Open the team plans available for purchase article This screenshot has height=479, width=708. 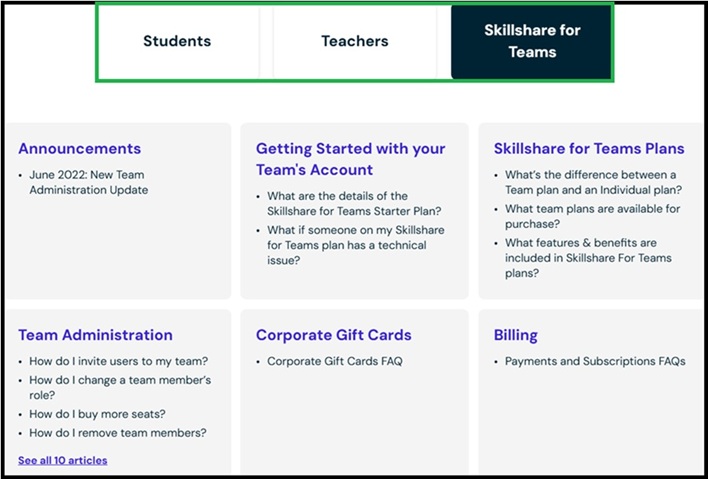coord(592,217)
